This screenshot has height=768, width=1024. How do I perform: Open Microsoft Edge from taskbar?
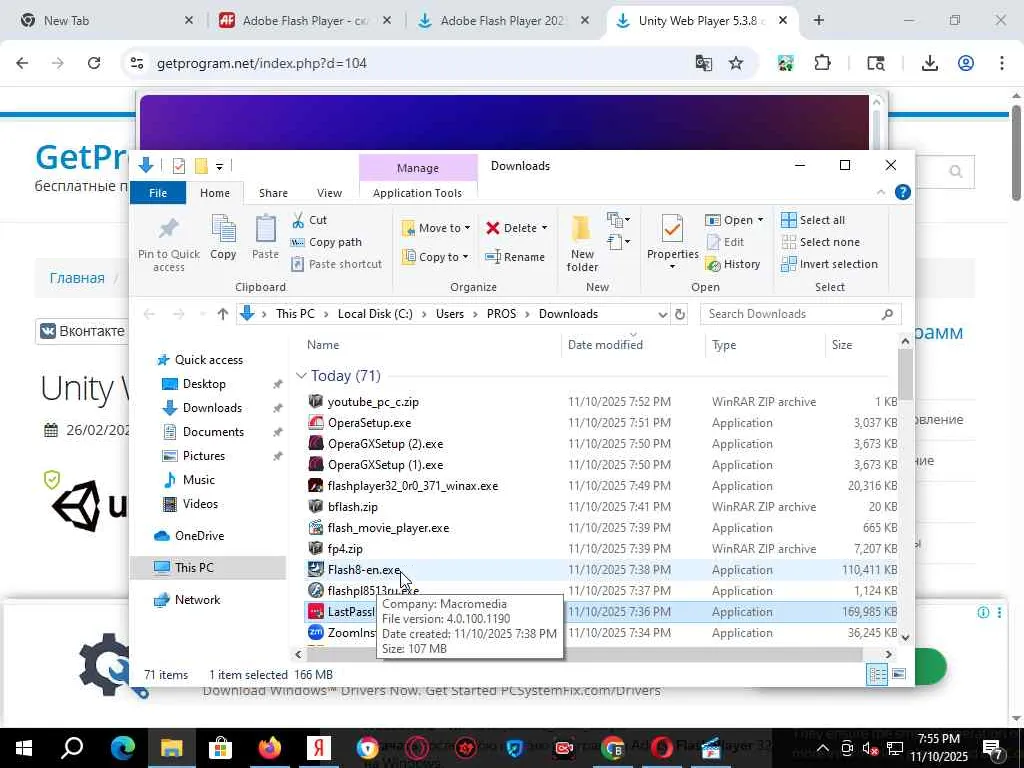click(122, 747)
